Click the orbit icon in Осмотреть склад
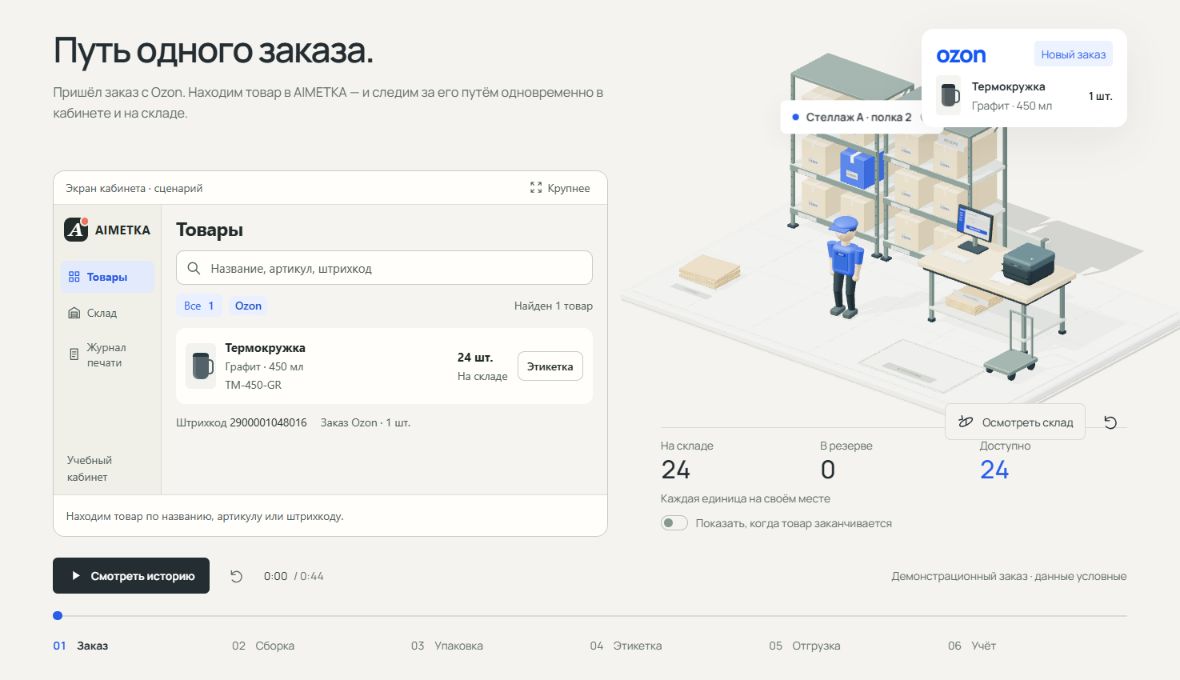Viewport: 1180px width, 680px height. 966,422
